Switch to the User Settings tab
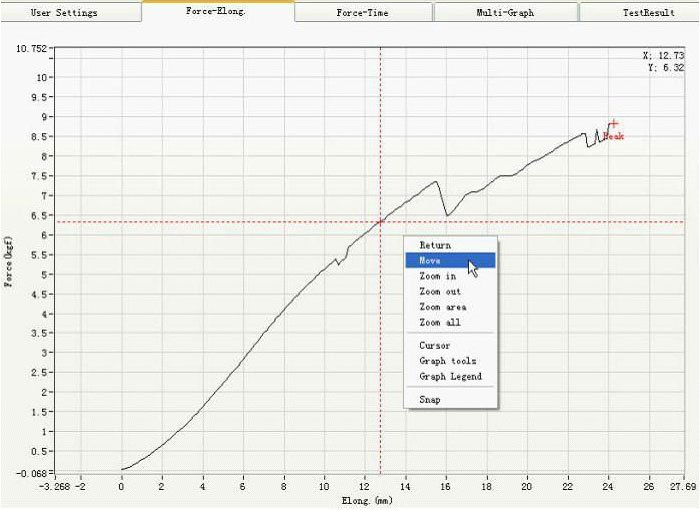The image size is (700, 510). pyautogui.click(x=69, y=12)
